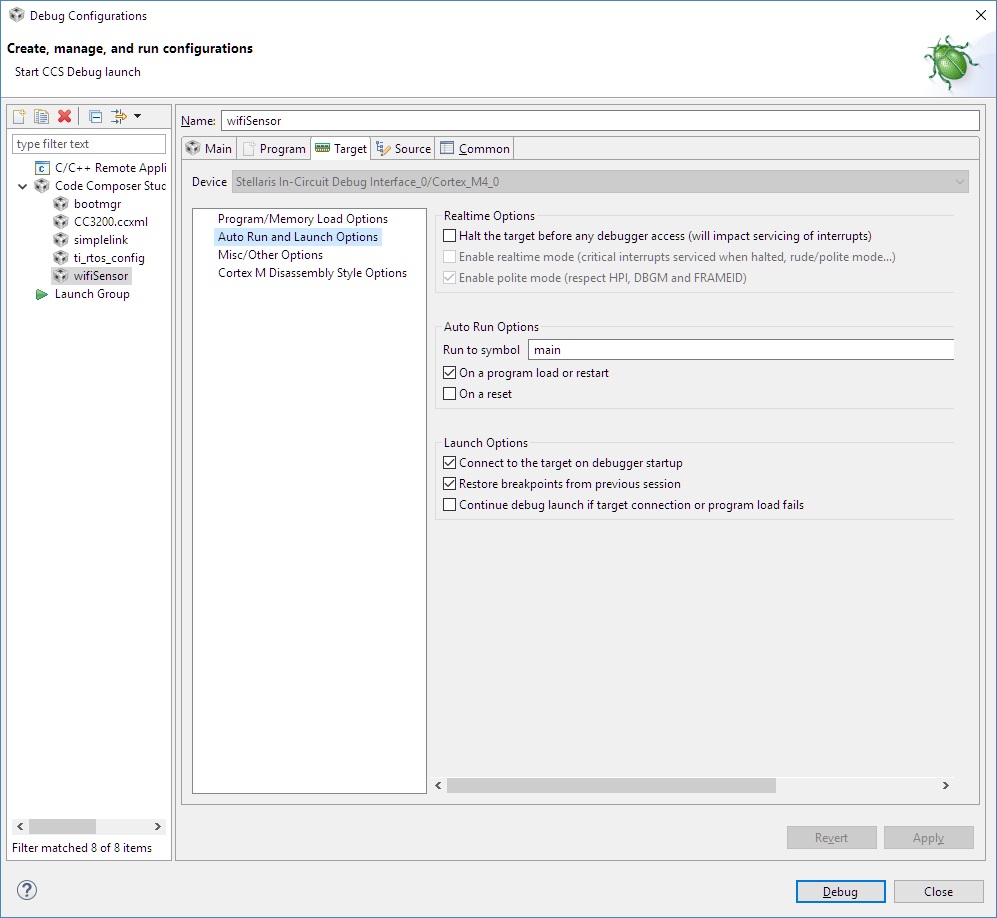Click the Debug Configurations title bar icon
Image resolution: width=997 pixels, height=918 pixels.
17,15
